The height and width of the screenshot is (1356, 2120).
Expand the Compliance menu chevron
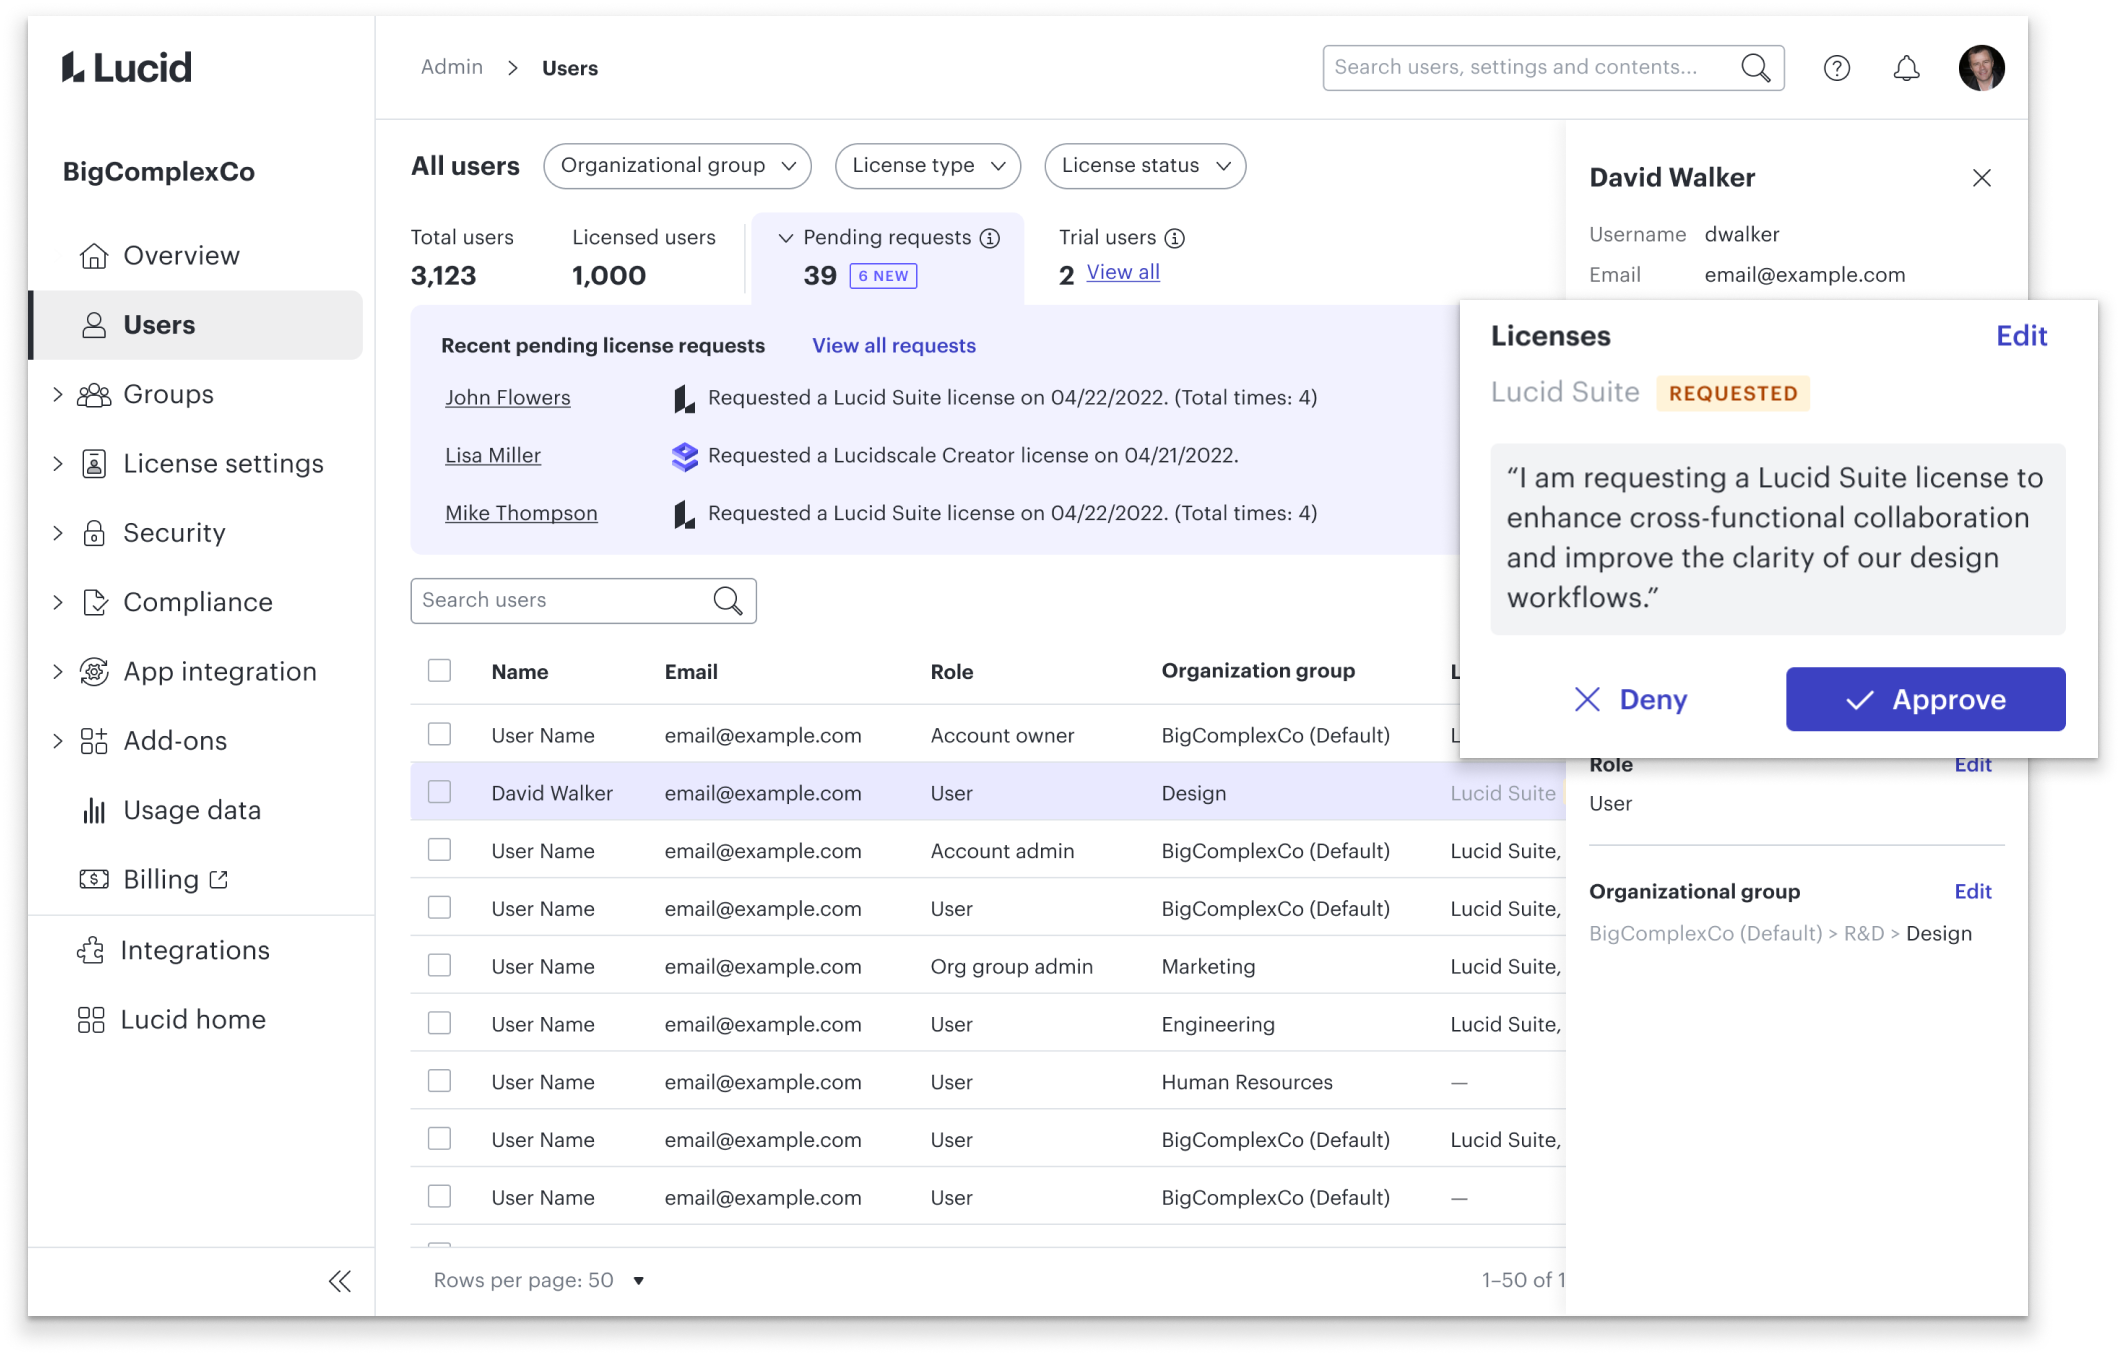click(x=57, y=602)
